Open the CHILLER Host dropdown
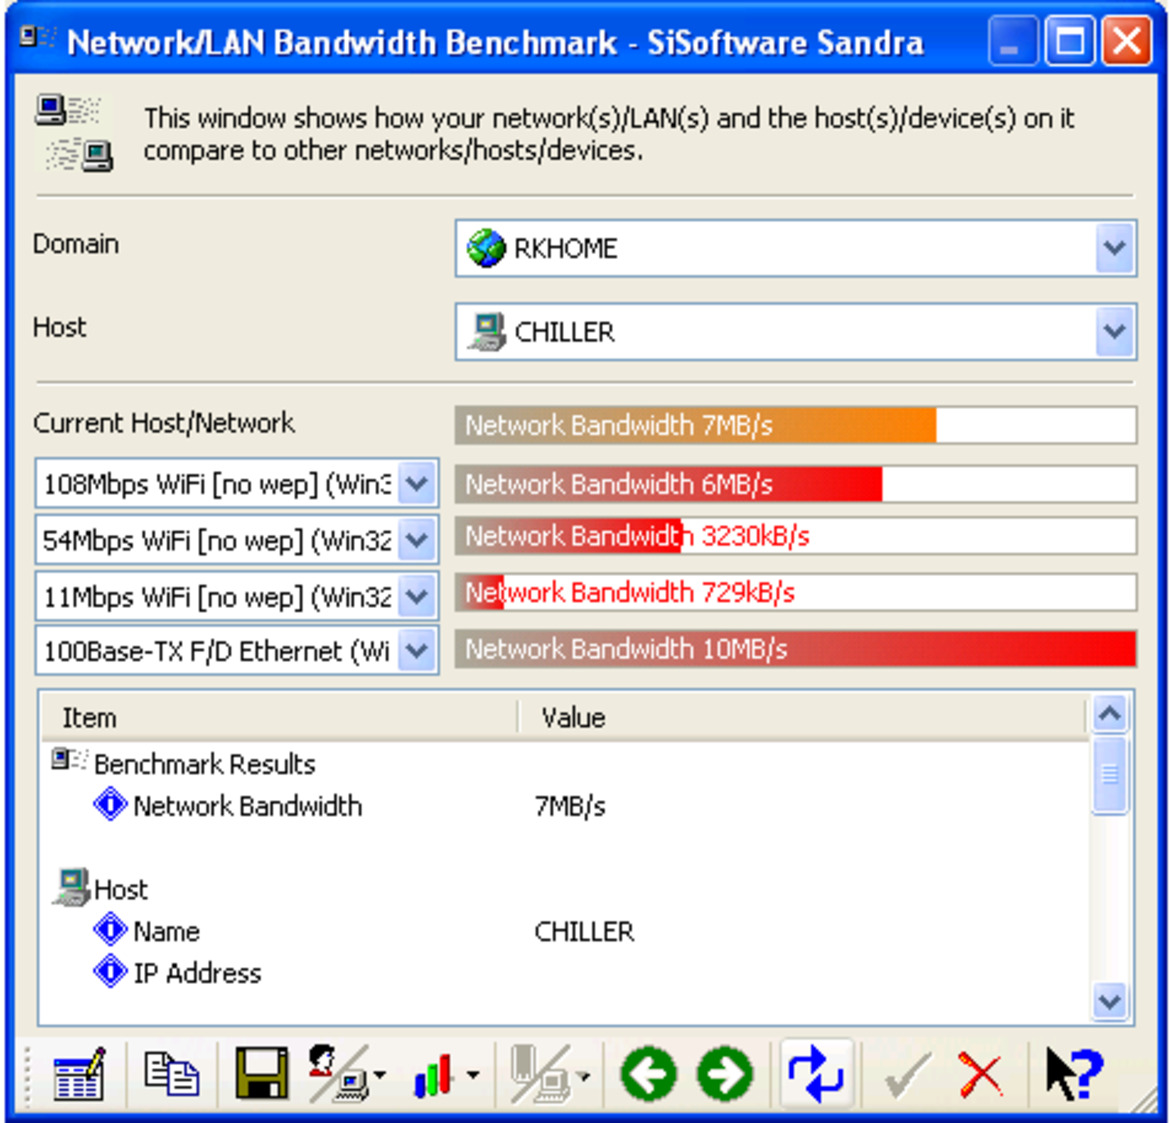 coord(1115,331)
